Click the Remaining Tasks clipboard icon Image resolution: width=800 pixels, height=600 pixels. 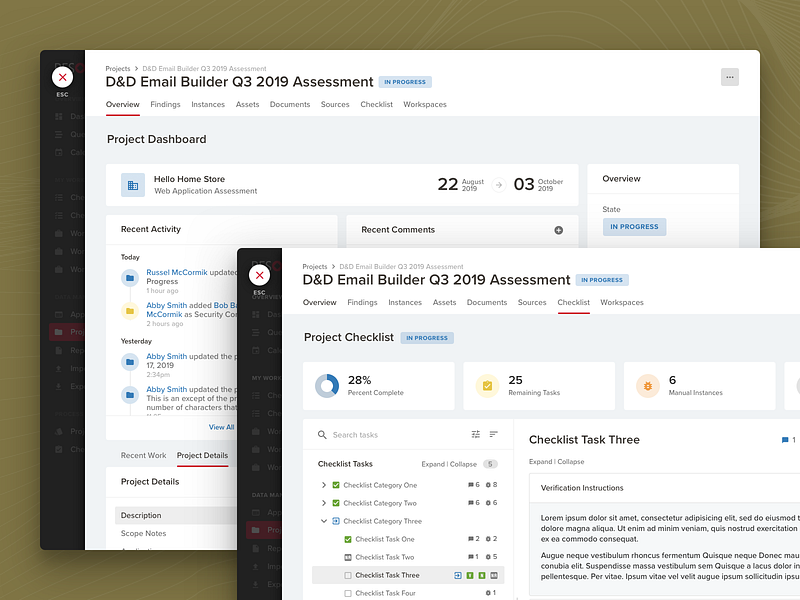point(487,386)
